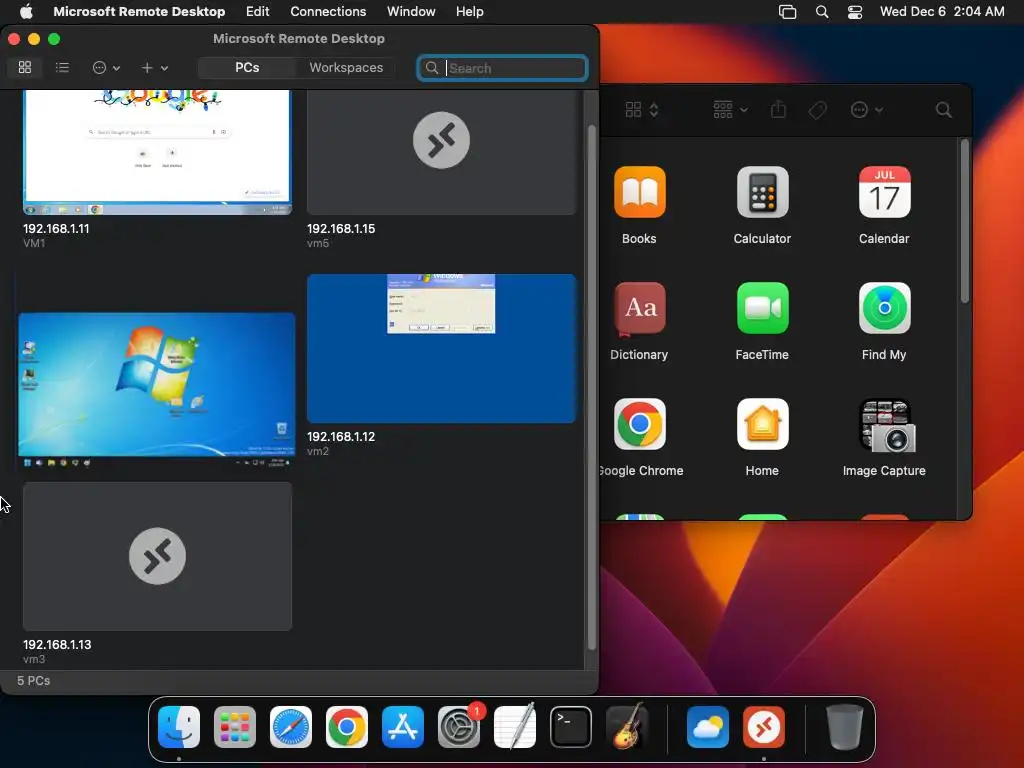Open Spotlight search in menu bar
The width and height of the screenshot is (1024, 768).
822,12
